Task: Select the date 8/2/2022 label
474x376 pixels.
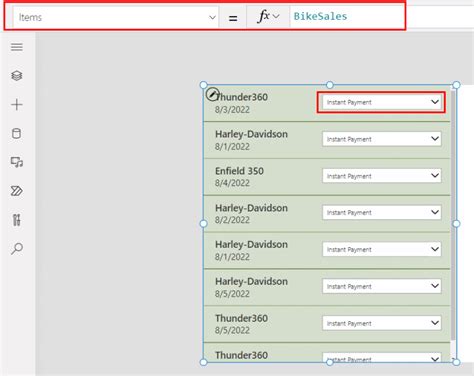Action: click(x=232, y=220)
